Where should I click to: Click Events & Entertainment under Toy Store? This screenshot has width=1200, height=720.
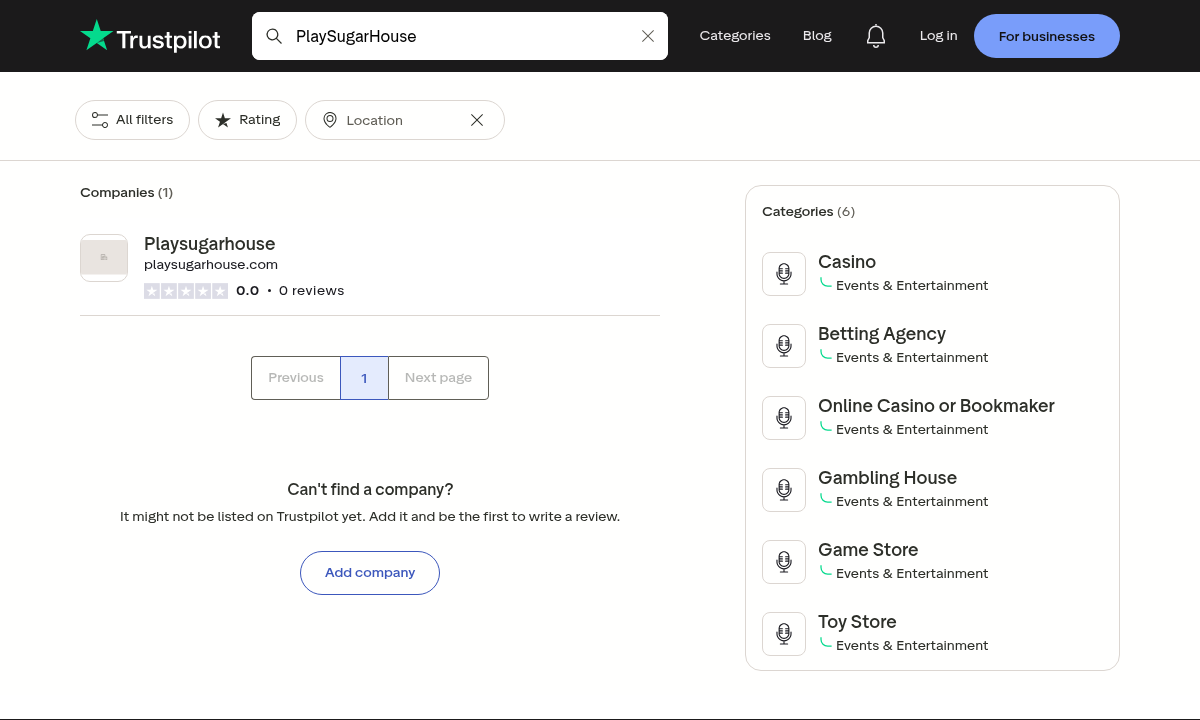(912, 646)
